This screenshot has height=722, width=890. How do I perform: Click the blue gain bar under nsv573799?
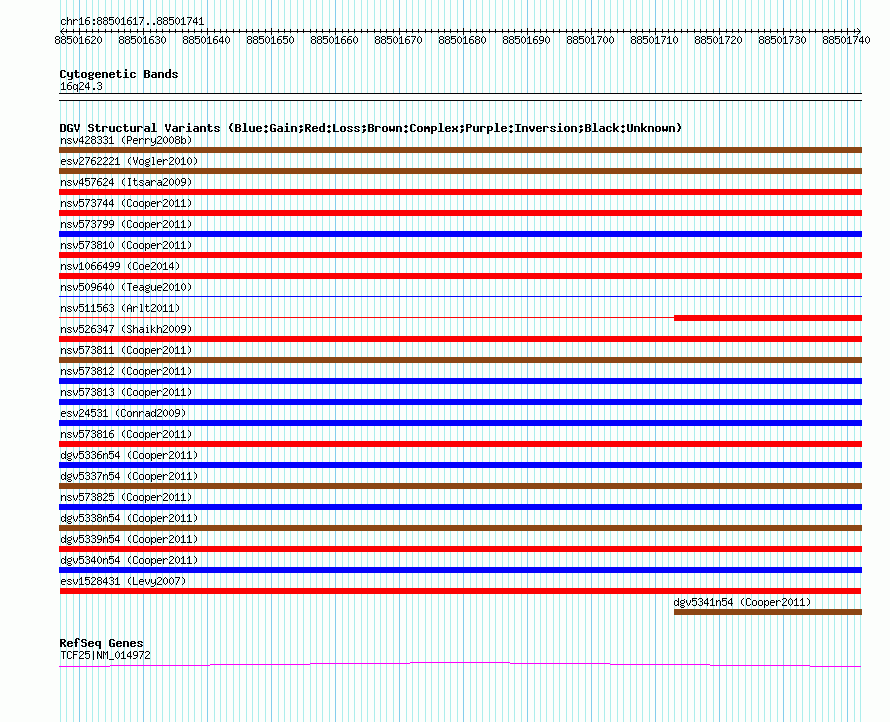(x=460, y=234)
